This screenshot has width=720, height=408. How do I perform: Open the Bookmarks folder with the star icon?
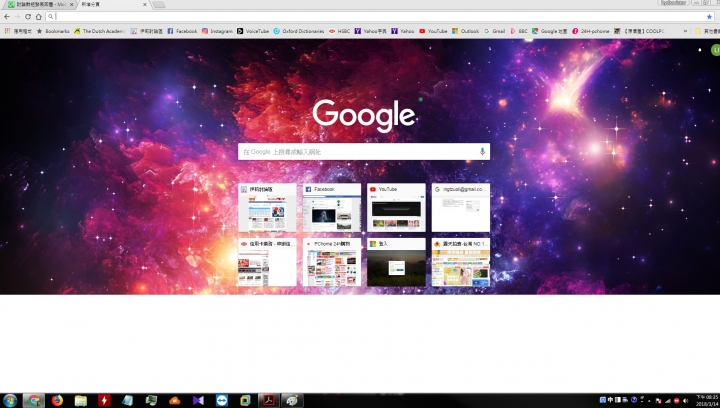(53, 31)
